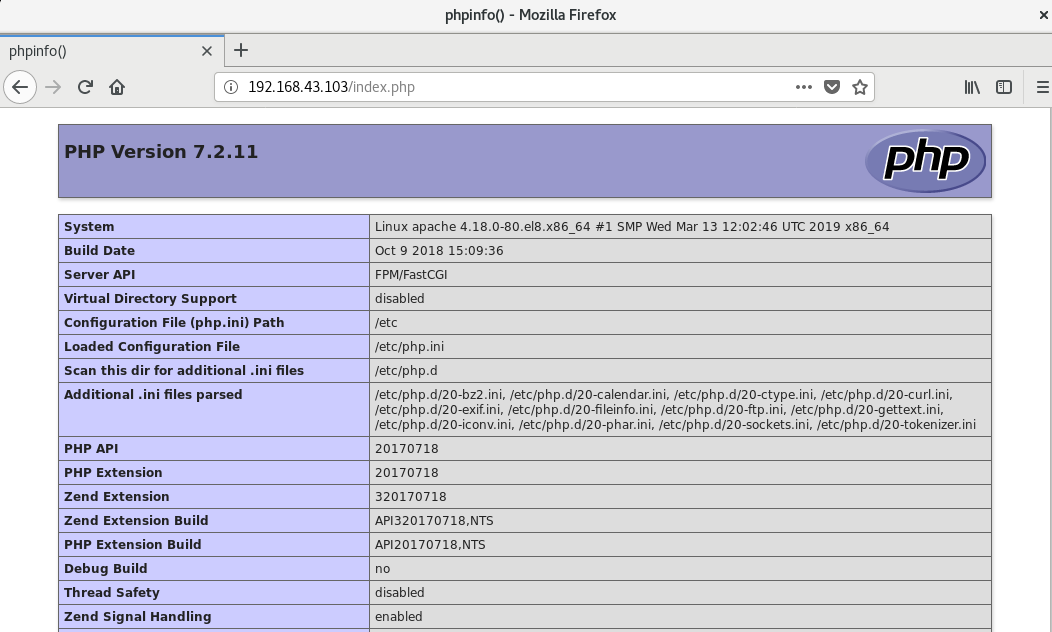
Task: Select the System row label
Action: click(89, 227)
